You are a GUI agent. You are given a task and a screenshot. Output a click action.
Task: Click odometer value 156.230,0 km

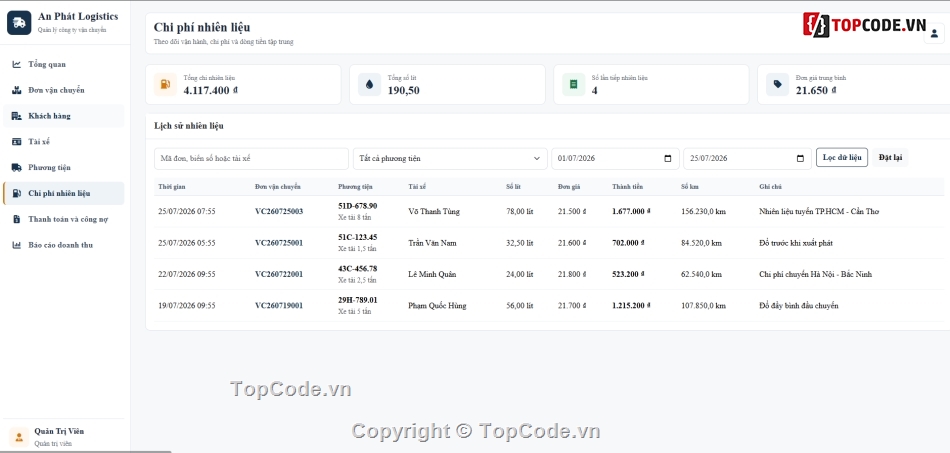[x=703, y=211]
